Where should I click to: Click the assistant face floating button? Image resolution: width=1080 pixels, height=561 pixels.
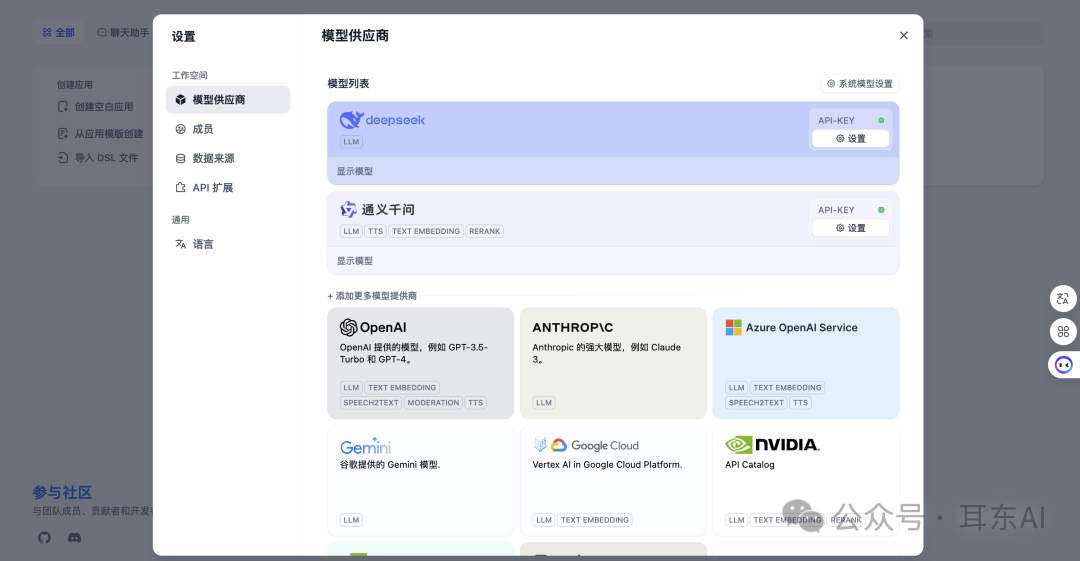click(x=1063, y=365)
